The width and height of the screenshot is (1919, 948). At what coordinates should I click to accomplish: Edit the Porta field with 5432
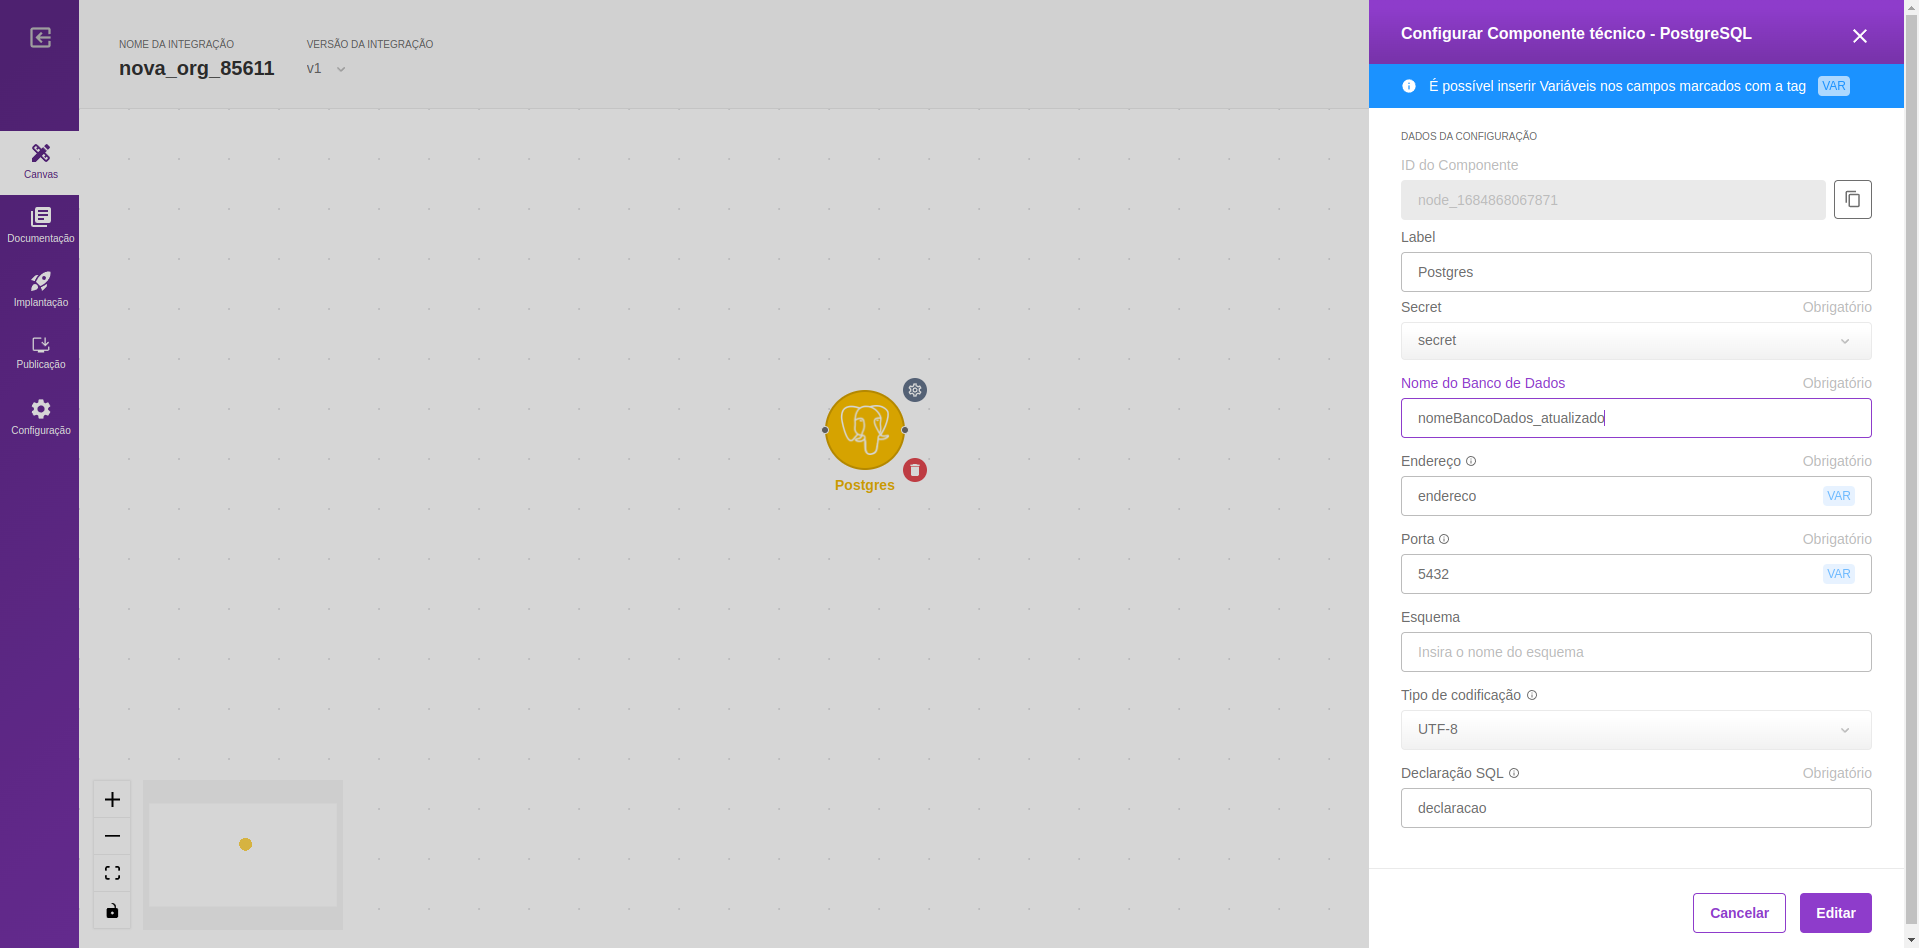pos(1636,574)
